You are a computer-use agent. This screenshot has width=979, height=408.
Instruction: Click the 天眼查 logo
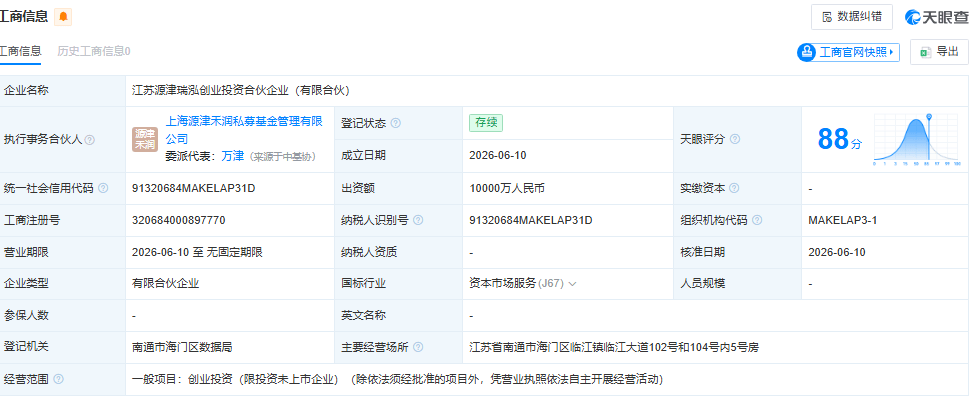[937, 17]
